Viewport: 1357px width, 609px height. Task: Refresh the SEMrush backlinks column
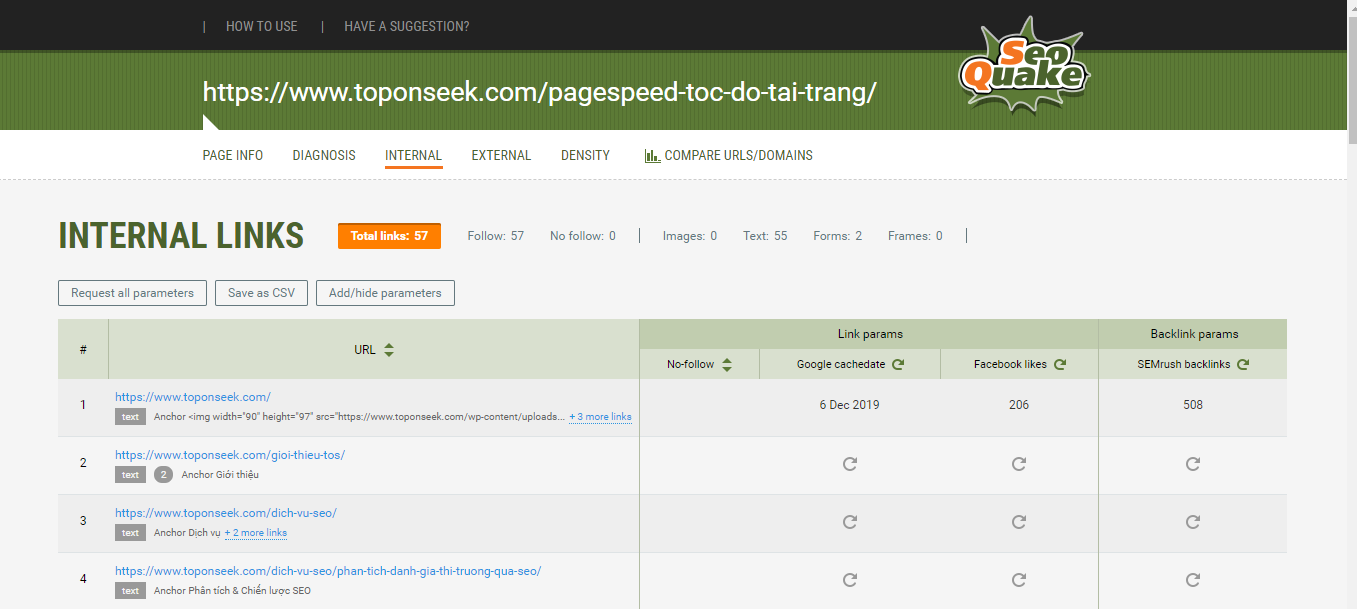(1243, 364)
